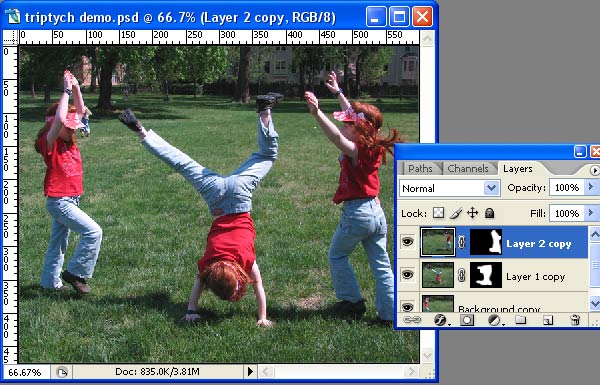Click the ruler origin corner box
This screenshot has height=385, width=600.
coord(10,38)
